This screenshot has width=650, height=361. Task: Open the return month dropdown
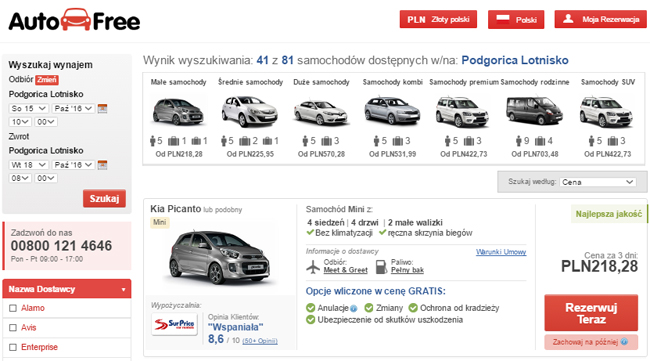pos(74,165)
